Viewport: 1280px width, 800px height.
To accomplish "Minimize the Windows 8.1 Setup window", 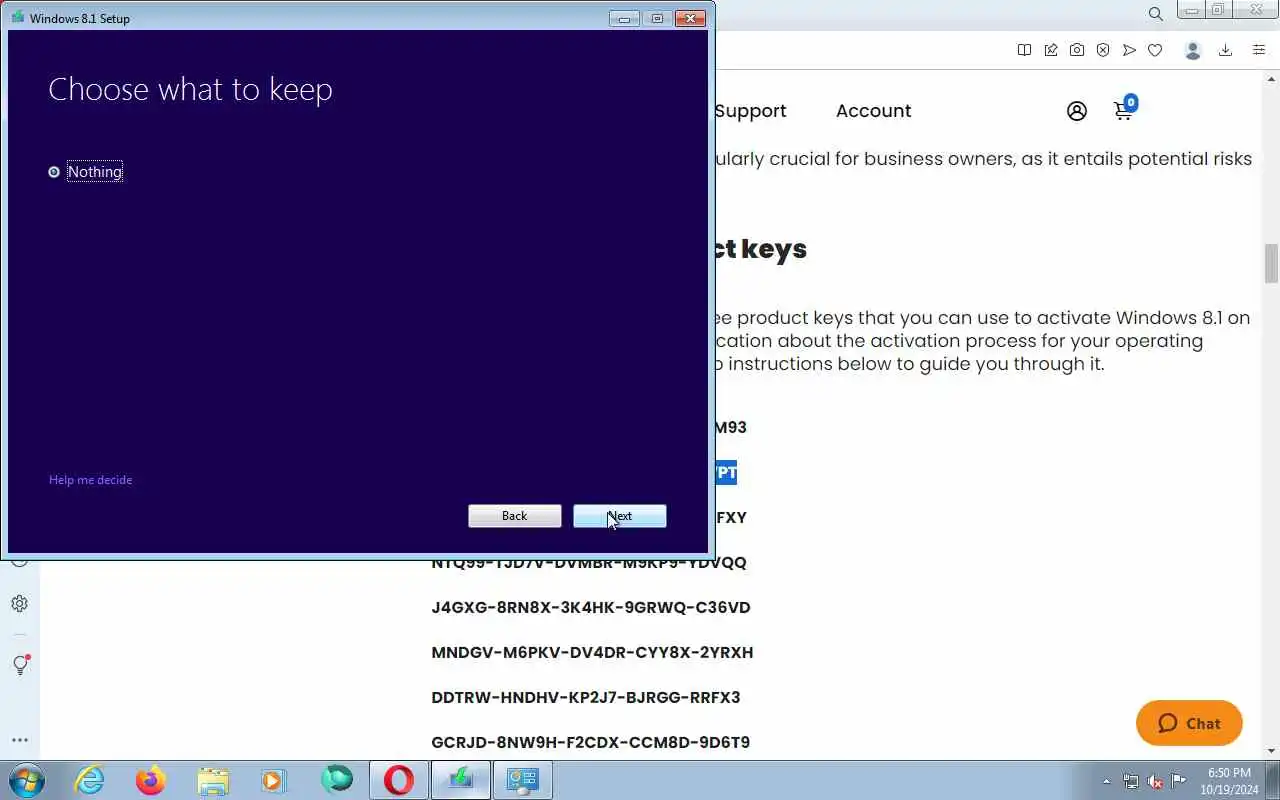I will pos(624,18).
